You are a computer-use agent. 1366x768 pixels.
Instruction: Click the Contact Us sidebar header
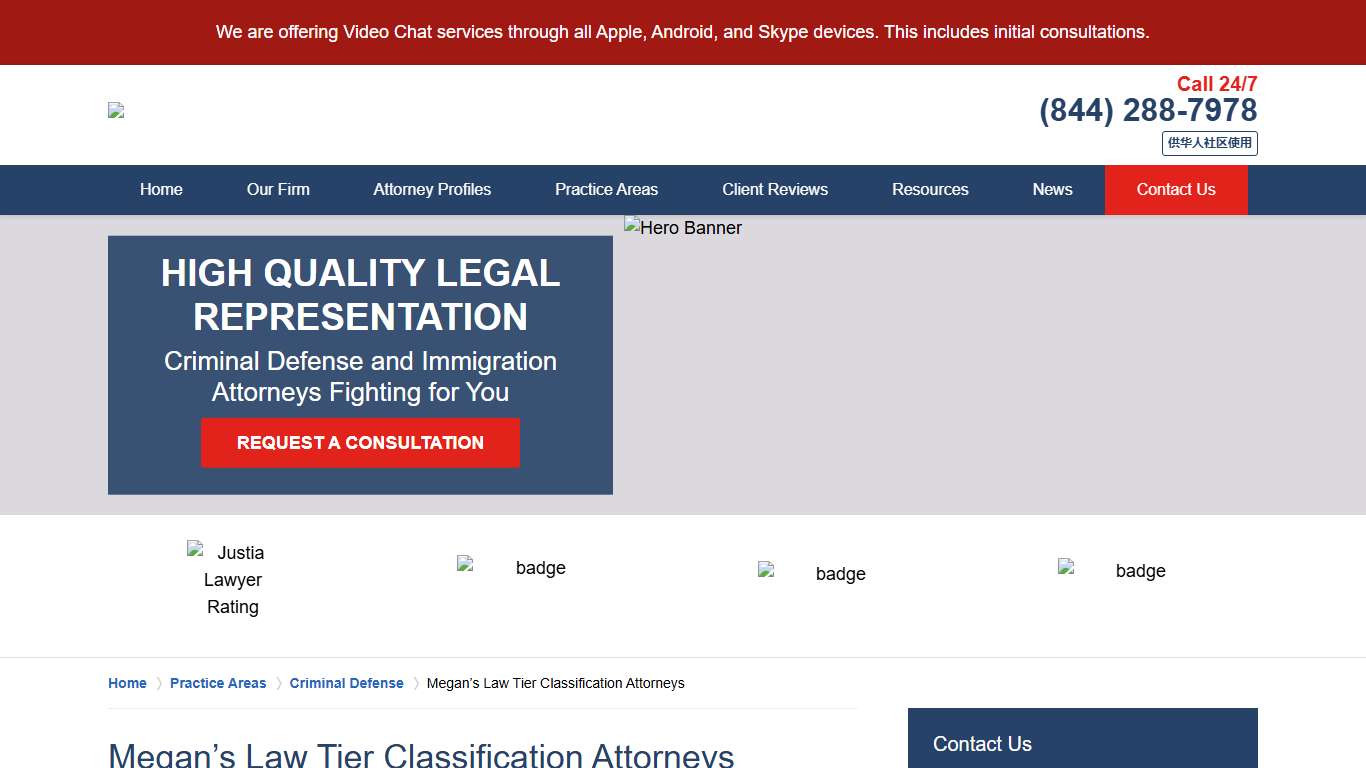(x=982, y=744)
